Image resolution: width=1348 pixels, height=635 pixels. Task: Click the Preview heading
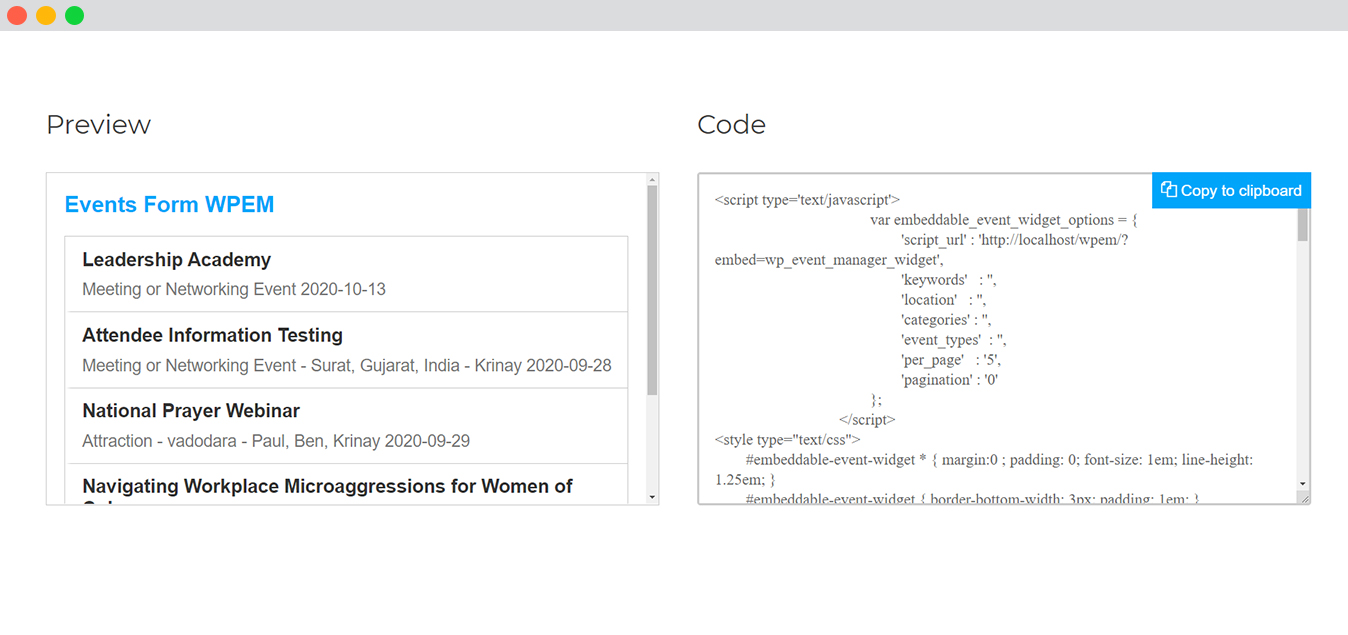[99, 125]
